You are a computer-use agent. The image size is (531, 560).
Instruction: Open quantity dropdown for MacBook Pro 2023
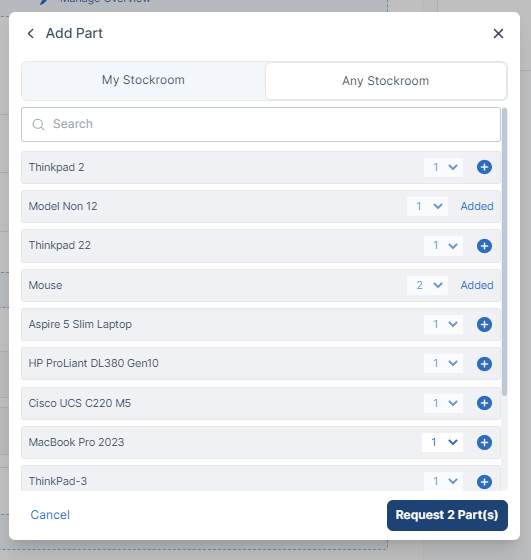coord(442,442)
